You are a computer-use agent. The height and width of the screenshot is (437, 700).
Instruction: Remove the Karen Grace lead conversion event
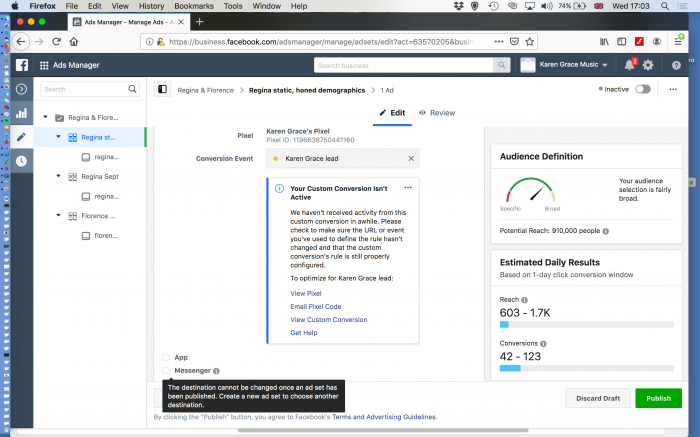(x=411, y=158)
